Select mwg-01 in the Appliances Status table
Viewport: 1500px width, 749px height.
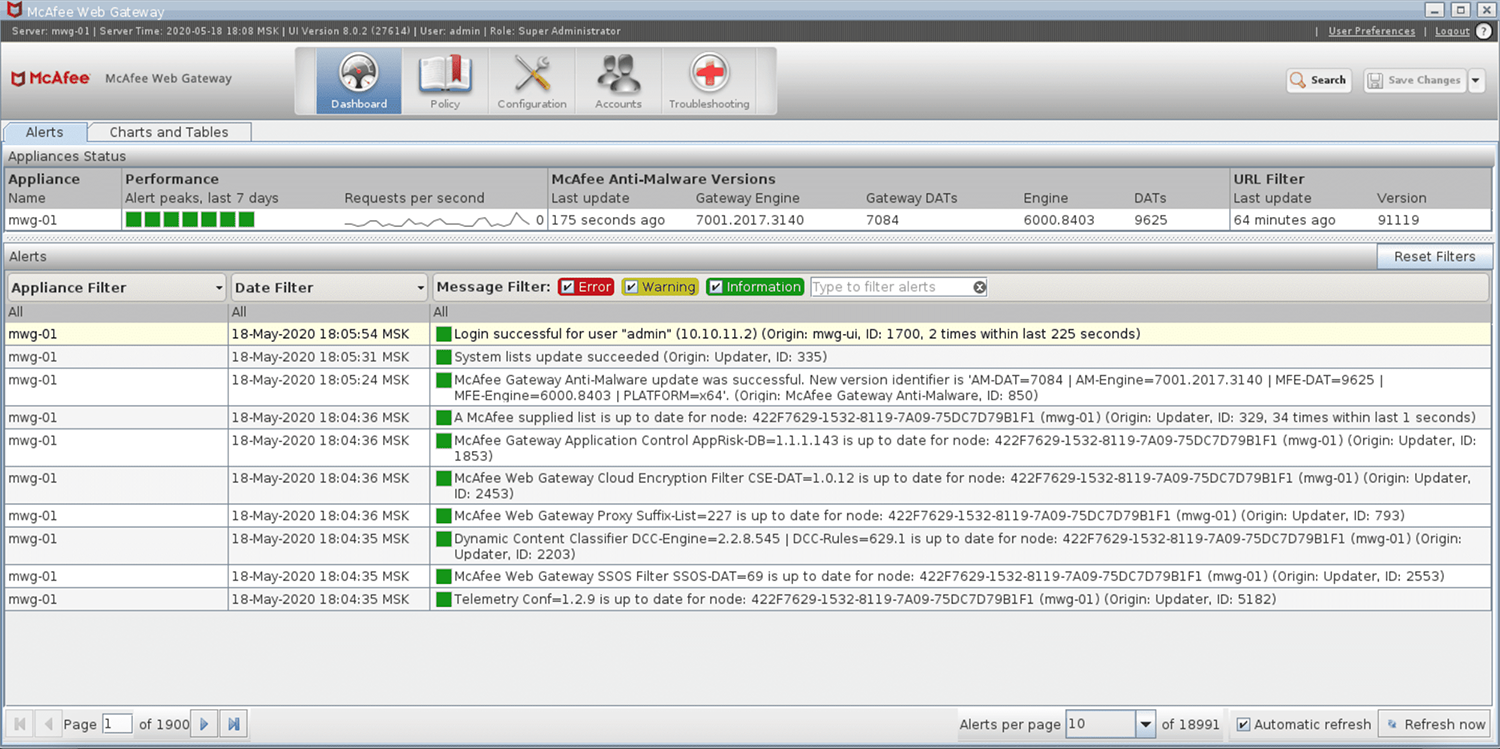33,220
